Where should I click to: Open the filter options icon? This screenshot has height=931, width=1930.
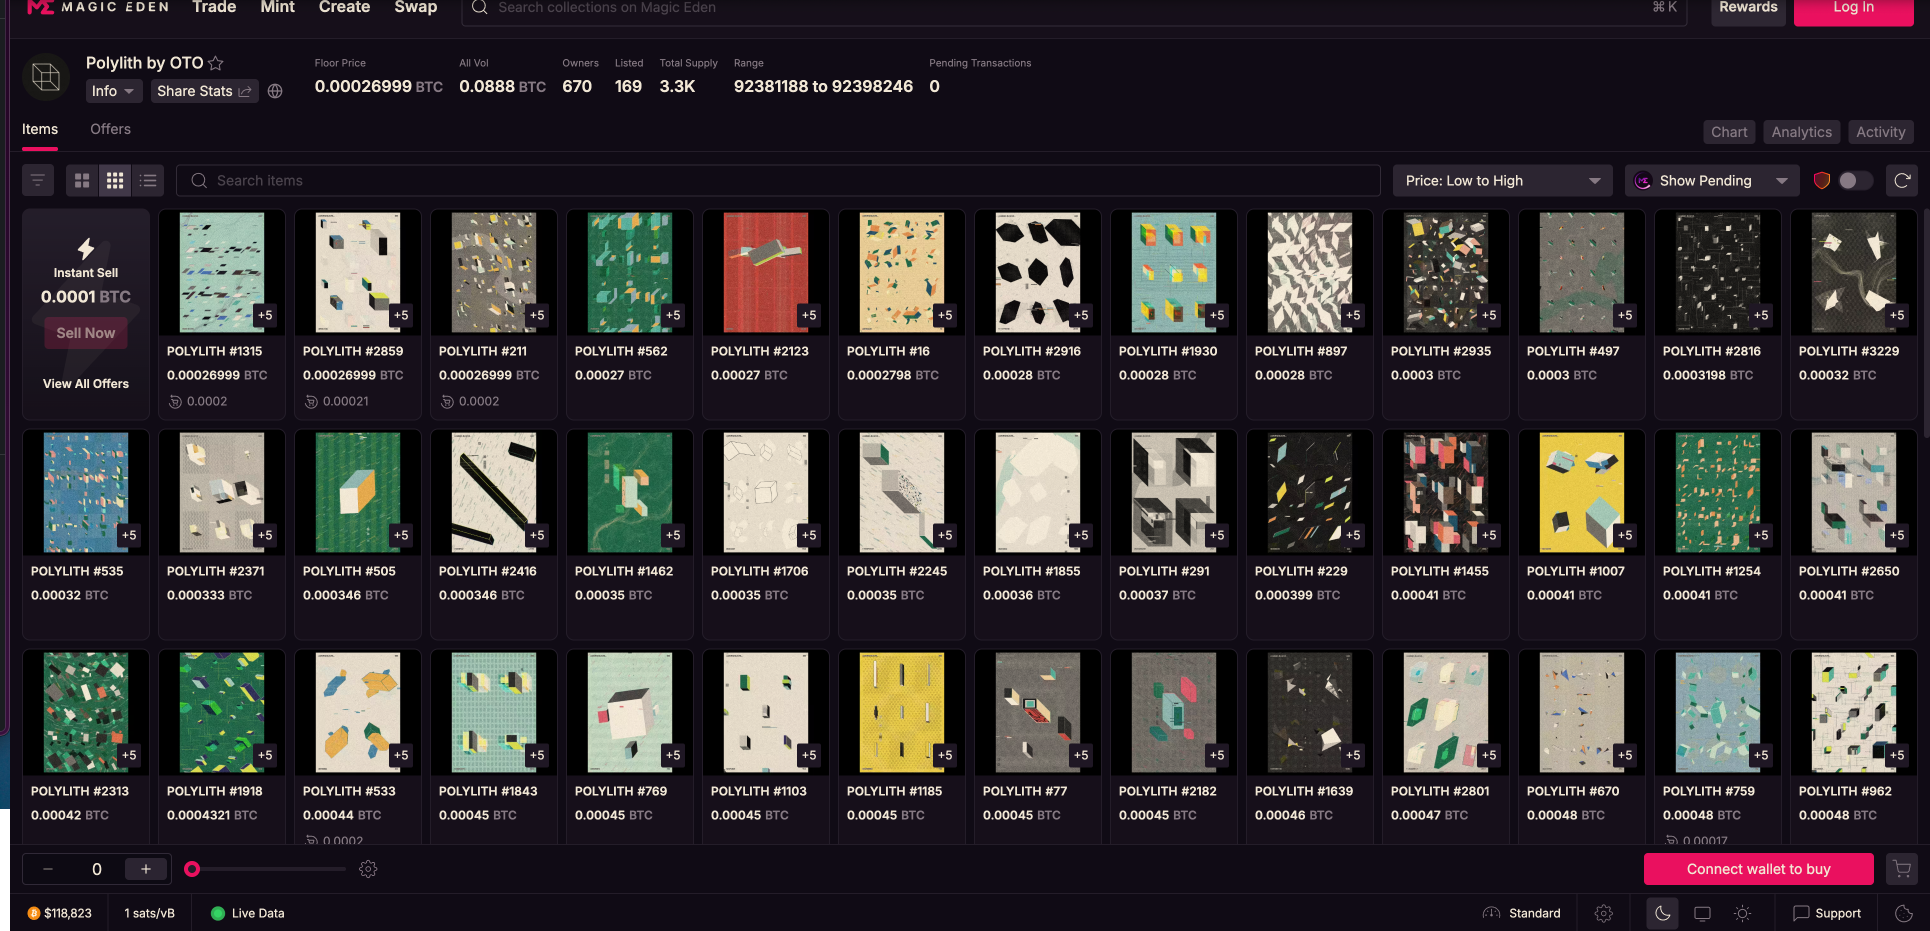(x=37, y=180)
